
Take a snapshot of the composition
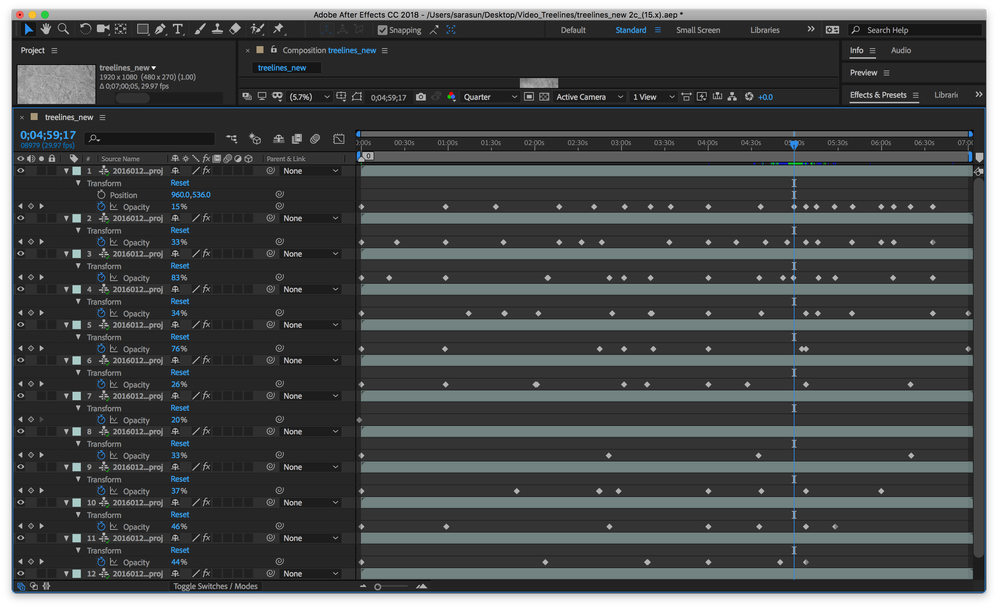tap(421, 96)
